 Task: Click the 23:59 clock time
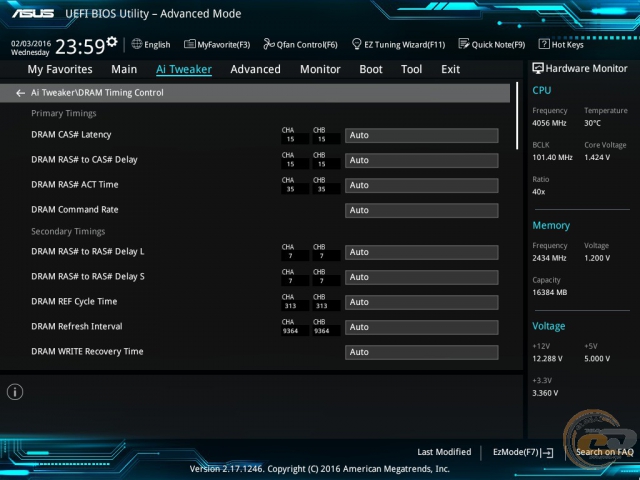80,47
